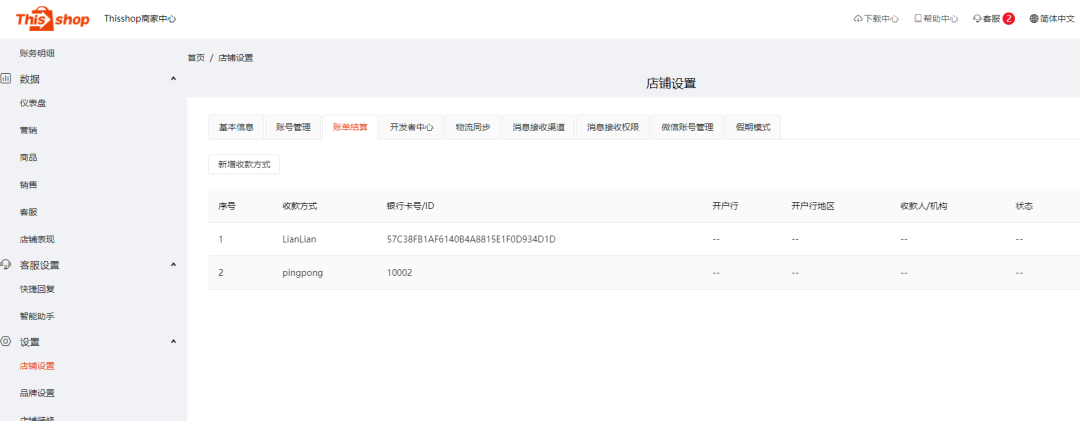Viewport: 1080px width, 421px height.
Task: Click the 序号 column header
Action: pos(227,206)
